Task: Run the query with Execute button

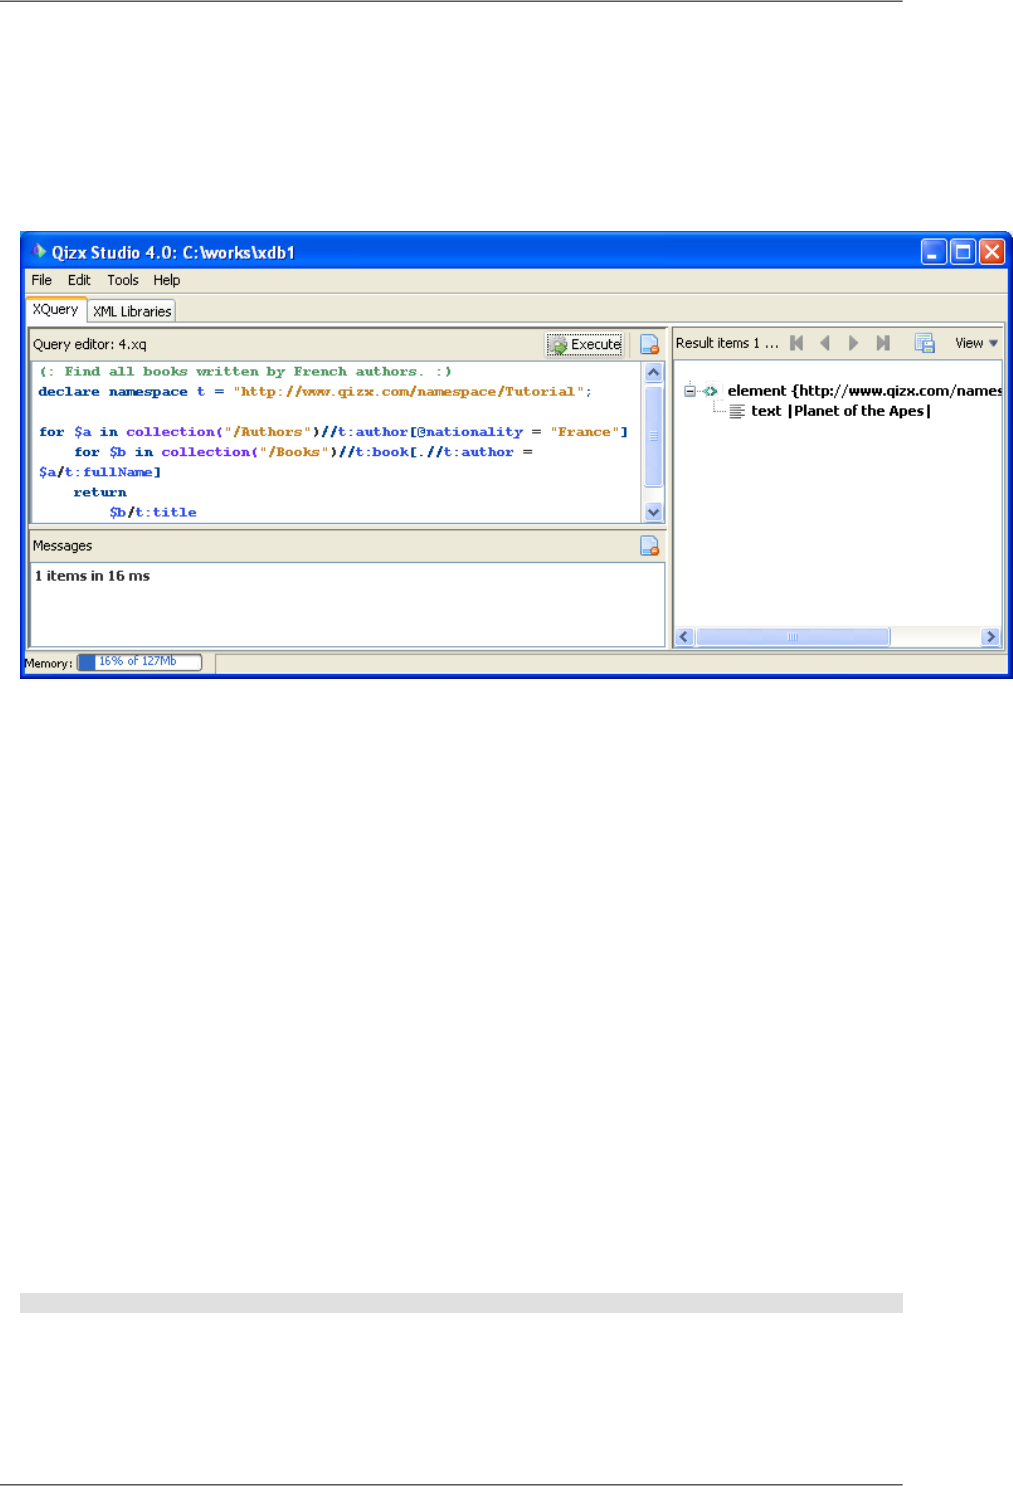Action: coord(585,344)
